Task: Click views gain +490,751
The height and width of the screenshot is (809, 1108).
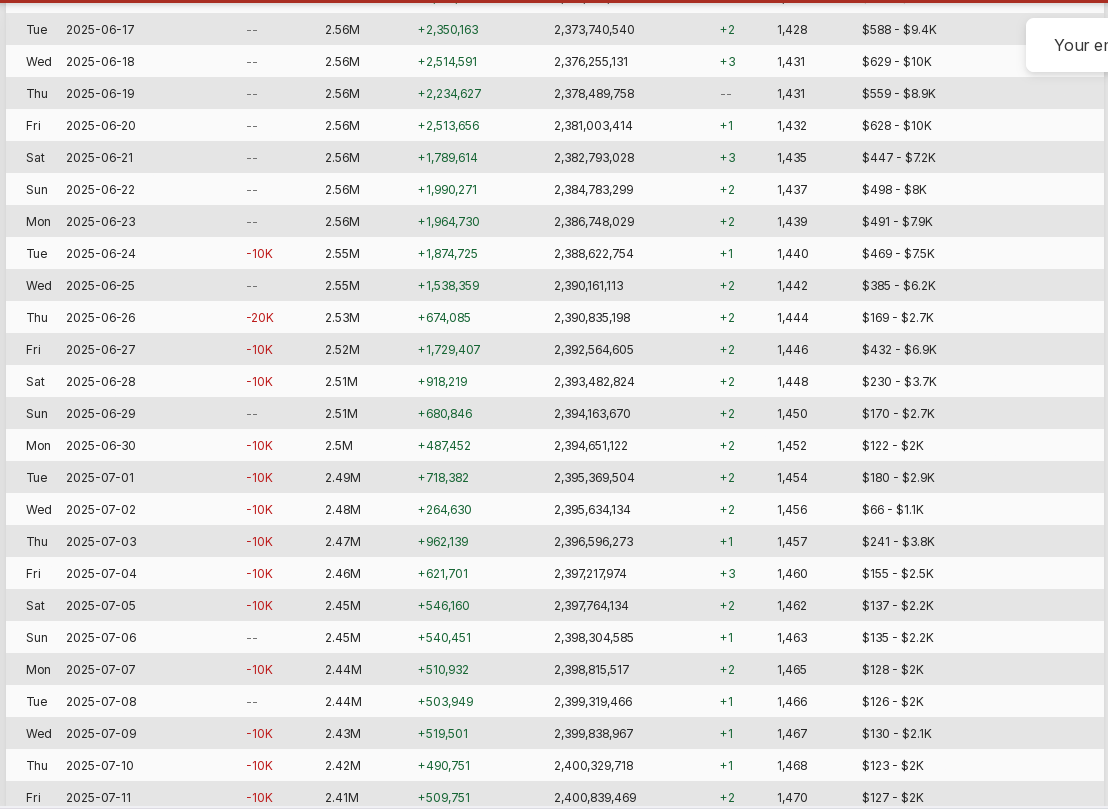Action: 444,765
